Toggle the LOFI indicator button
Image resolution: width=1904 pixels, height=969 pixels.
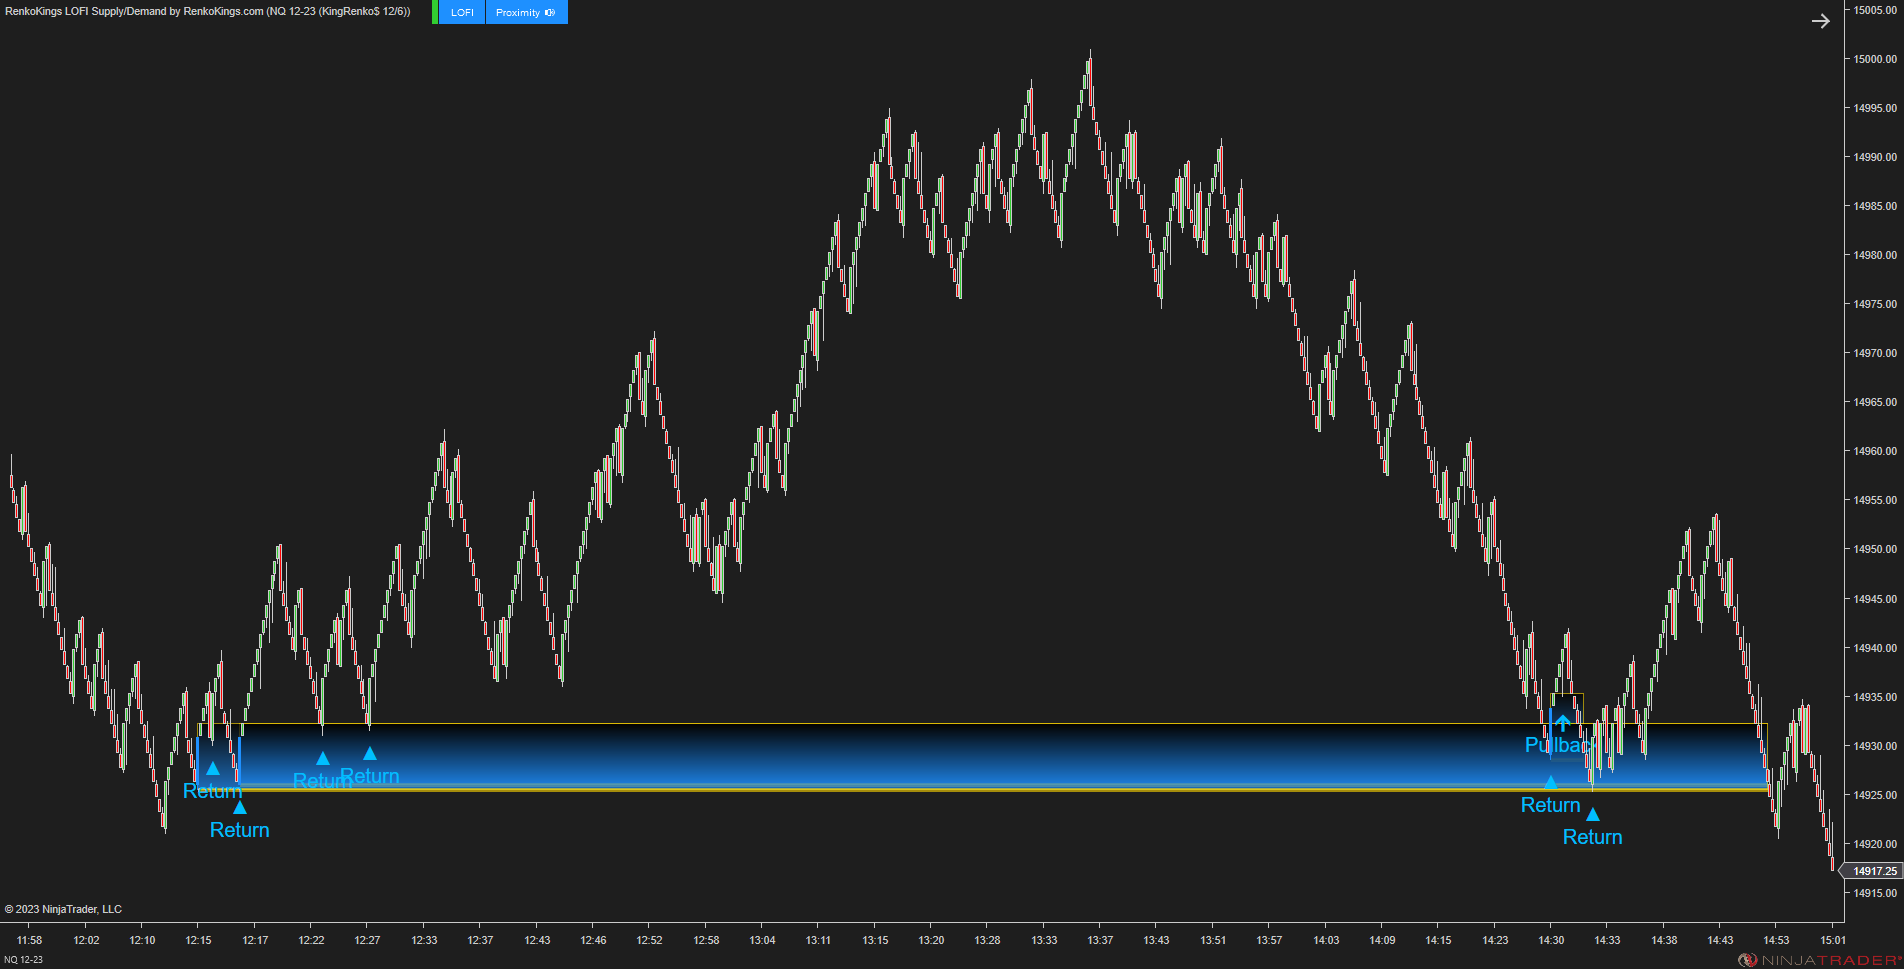460,12
